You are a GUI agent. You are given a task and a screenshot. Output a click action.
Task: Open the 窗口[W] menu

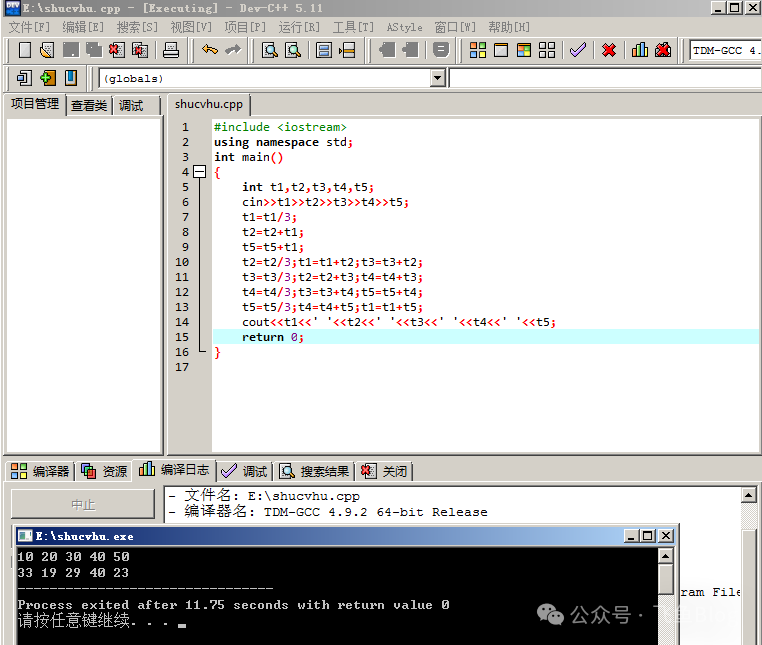pyautogui.click(x=455, y=27)
